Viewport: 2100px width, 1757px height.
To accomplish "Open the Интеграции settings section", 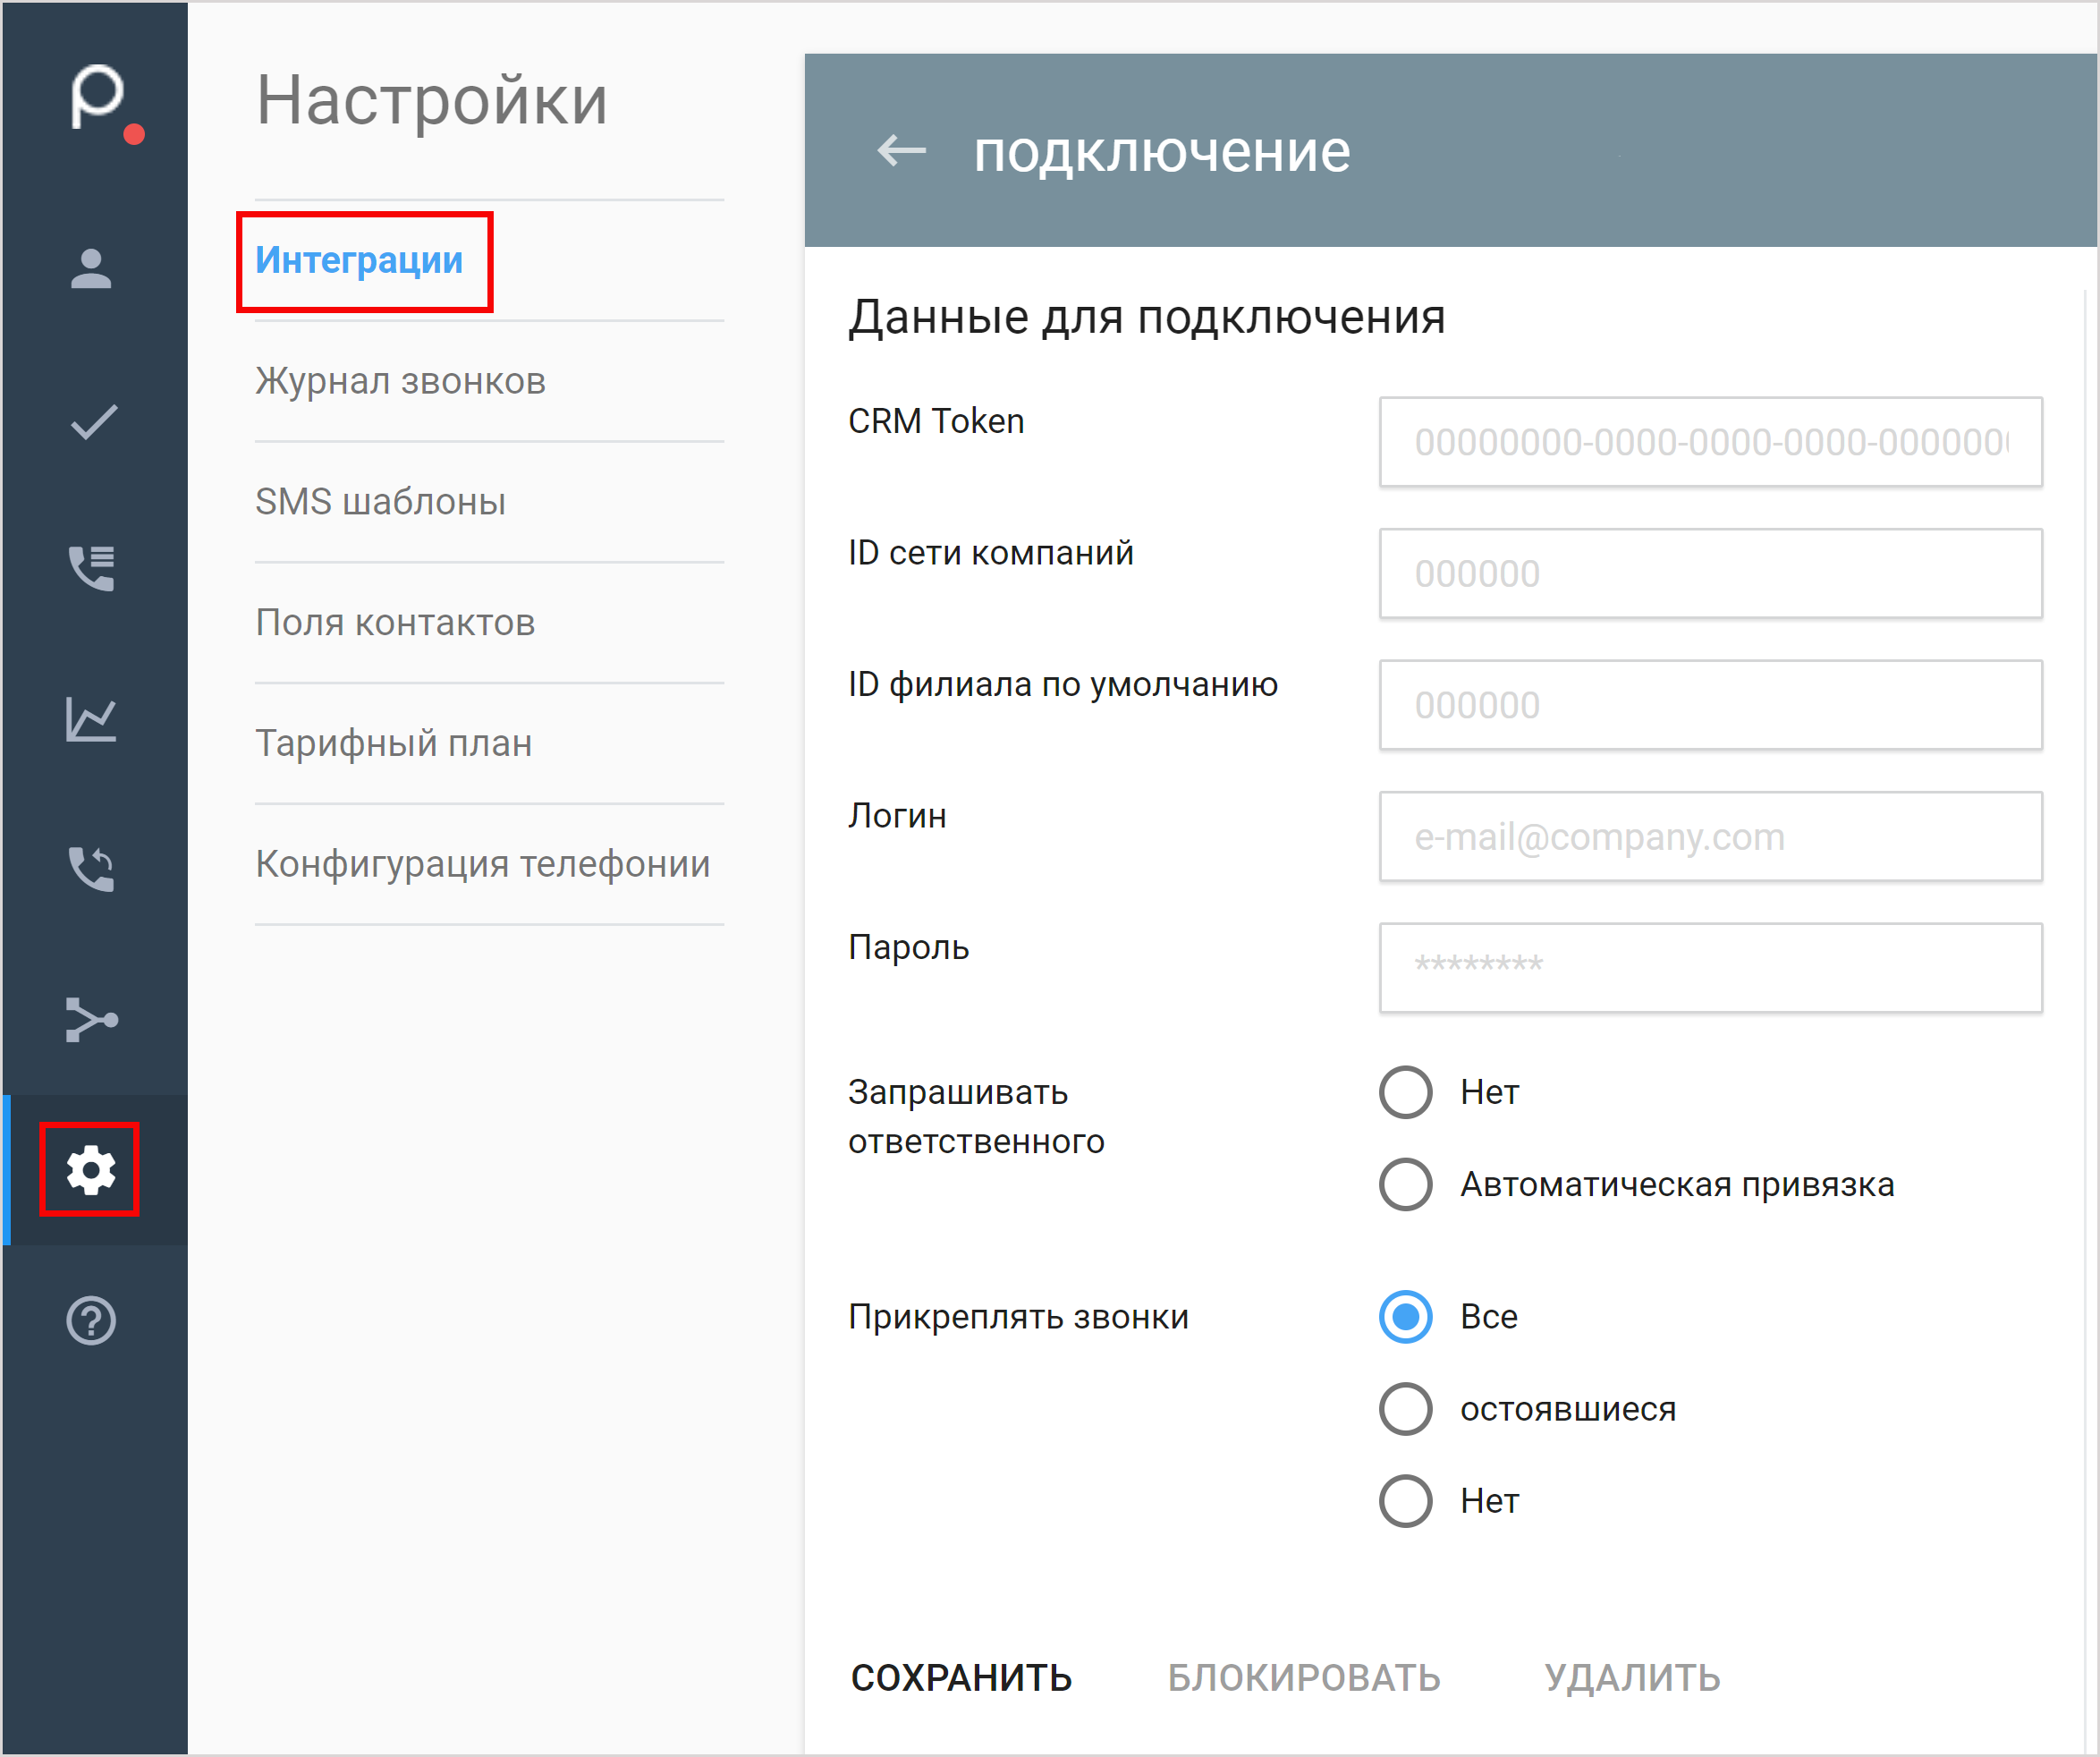I will pos(359,260).
